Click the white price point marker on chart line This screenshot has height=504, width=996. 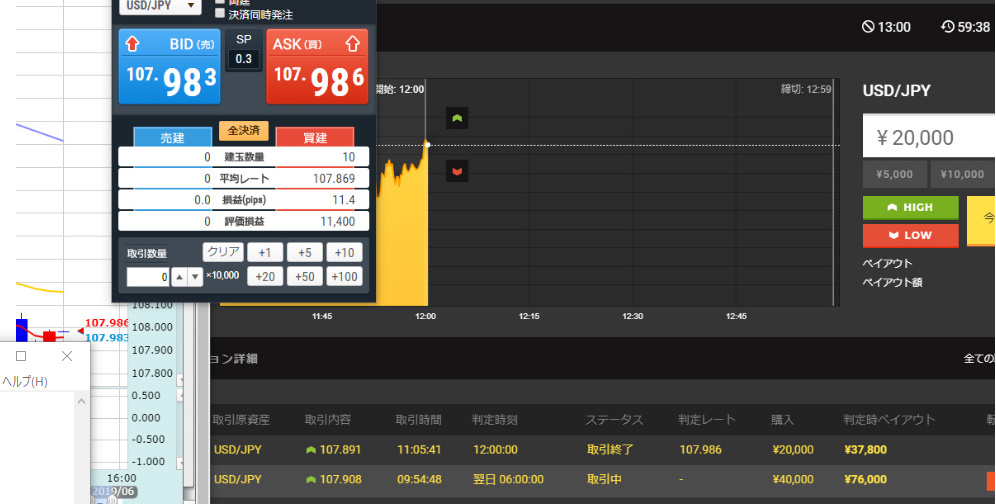pos(427,145)
